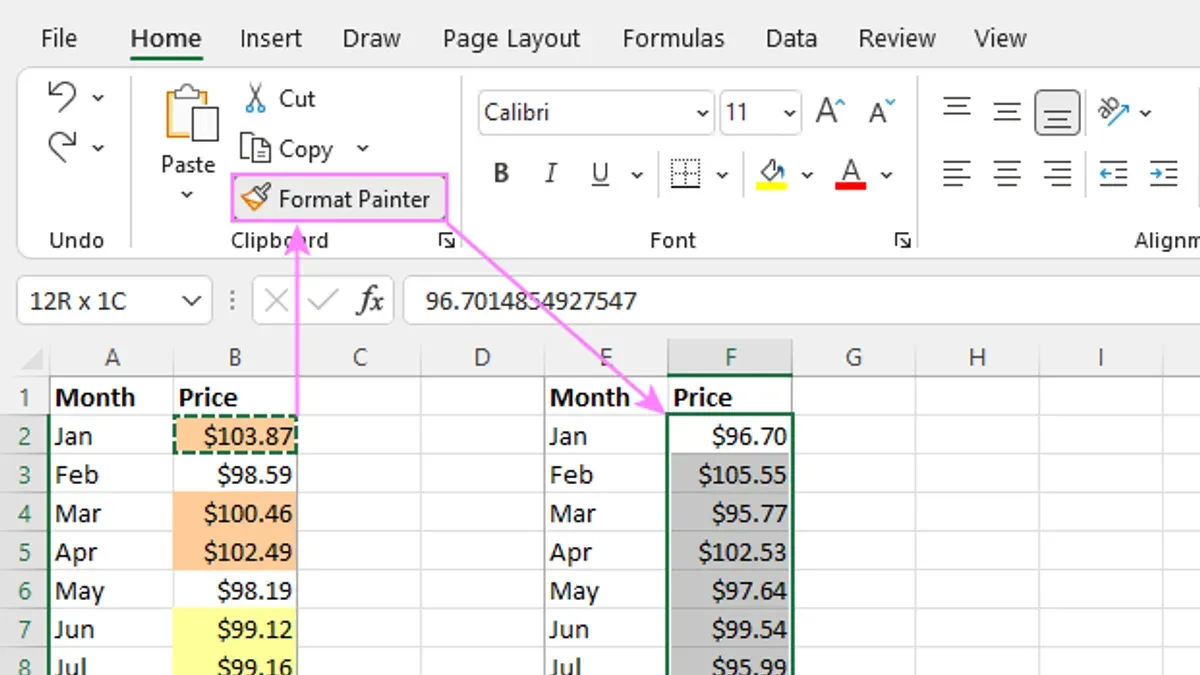Click the Align Left icon
Viewport: 1200px width, 675px height.
[x=957, y=174]
